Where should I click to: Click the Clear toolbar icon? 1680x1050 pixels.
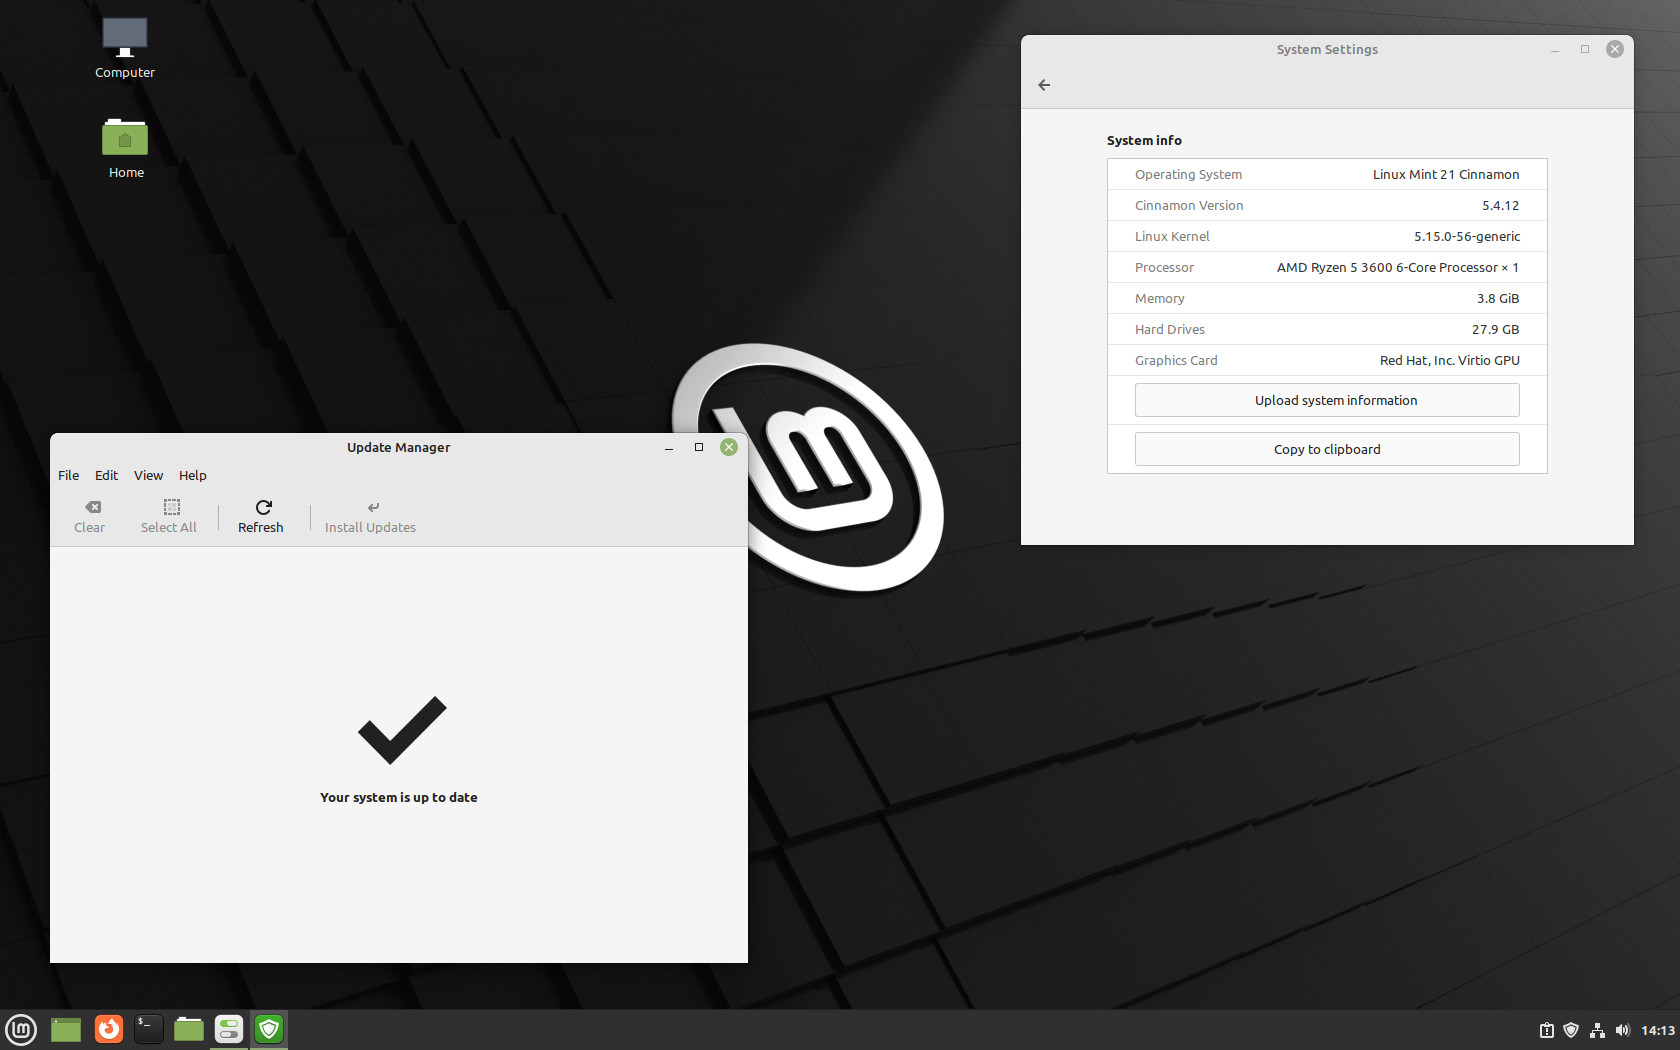[93, 507]
